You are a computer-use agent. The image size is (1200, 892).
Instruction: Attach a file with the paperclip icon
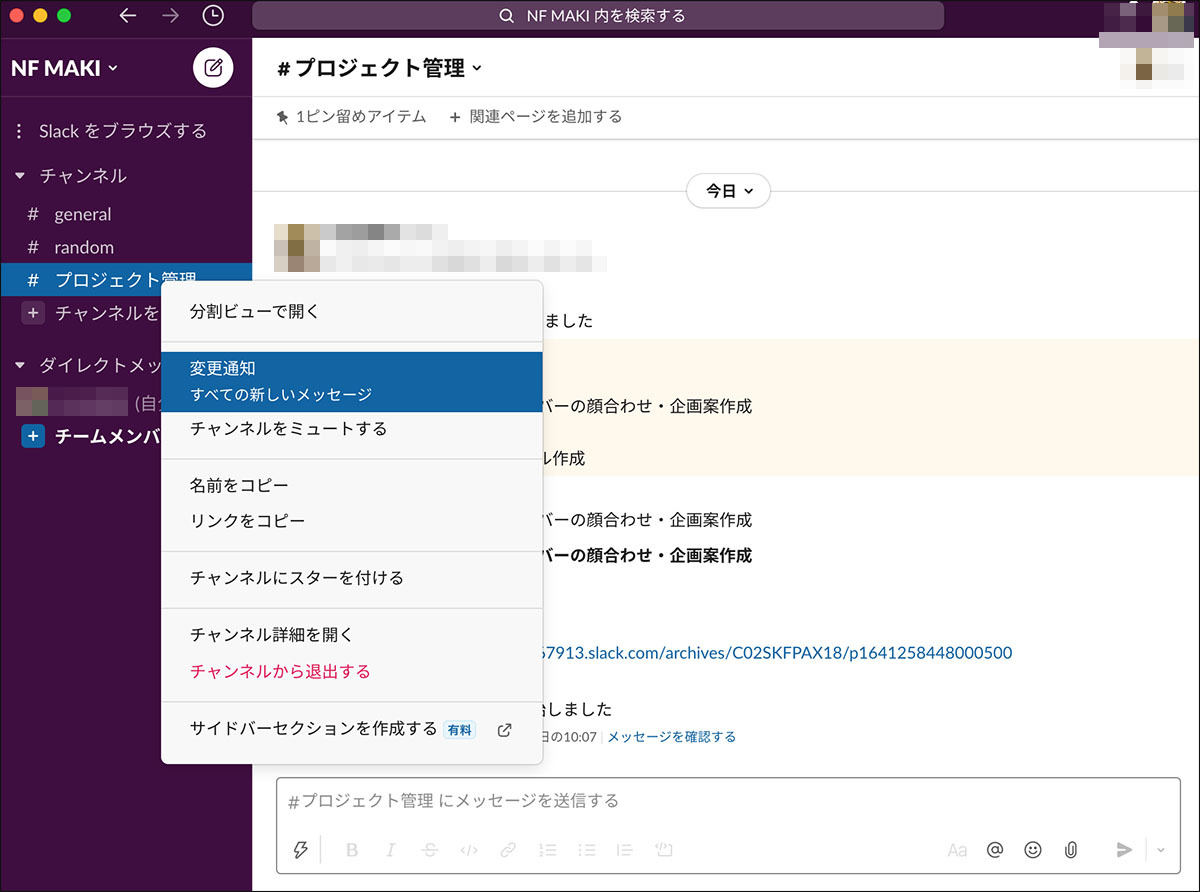(x=1070, y=850)
